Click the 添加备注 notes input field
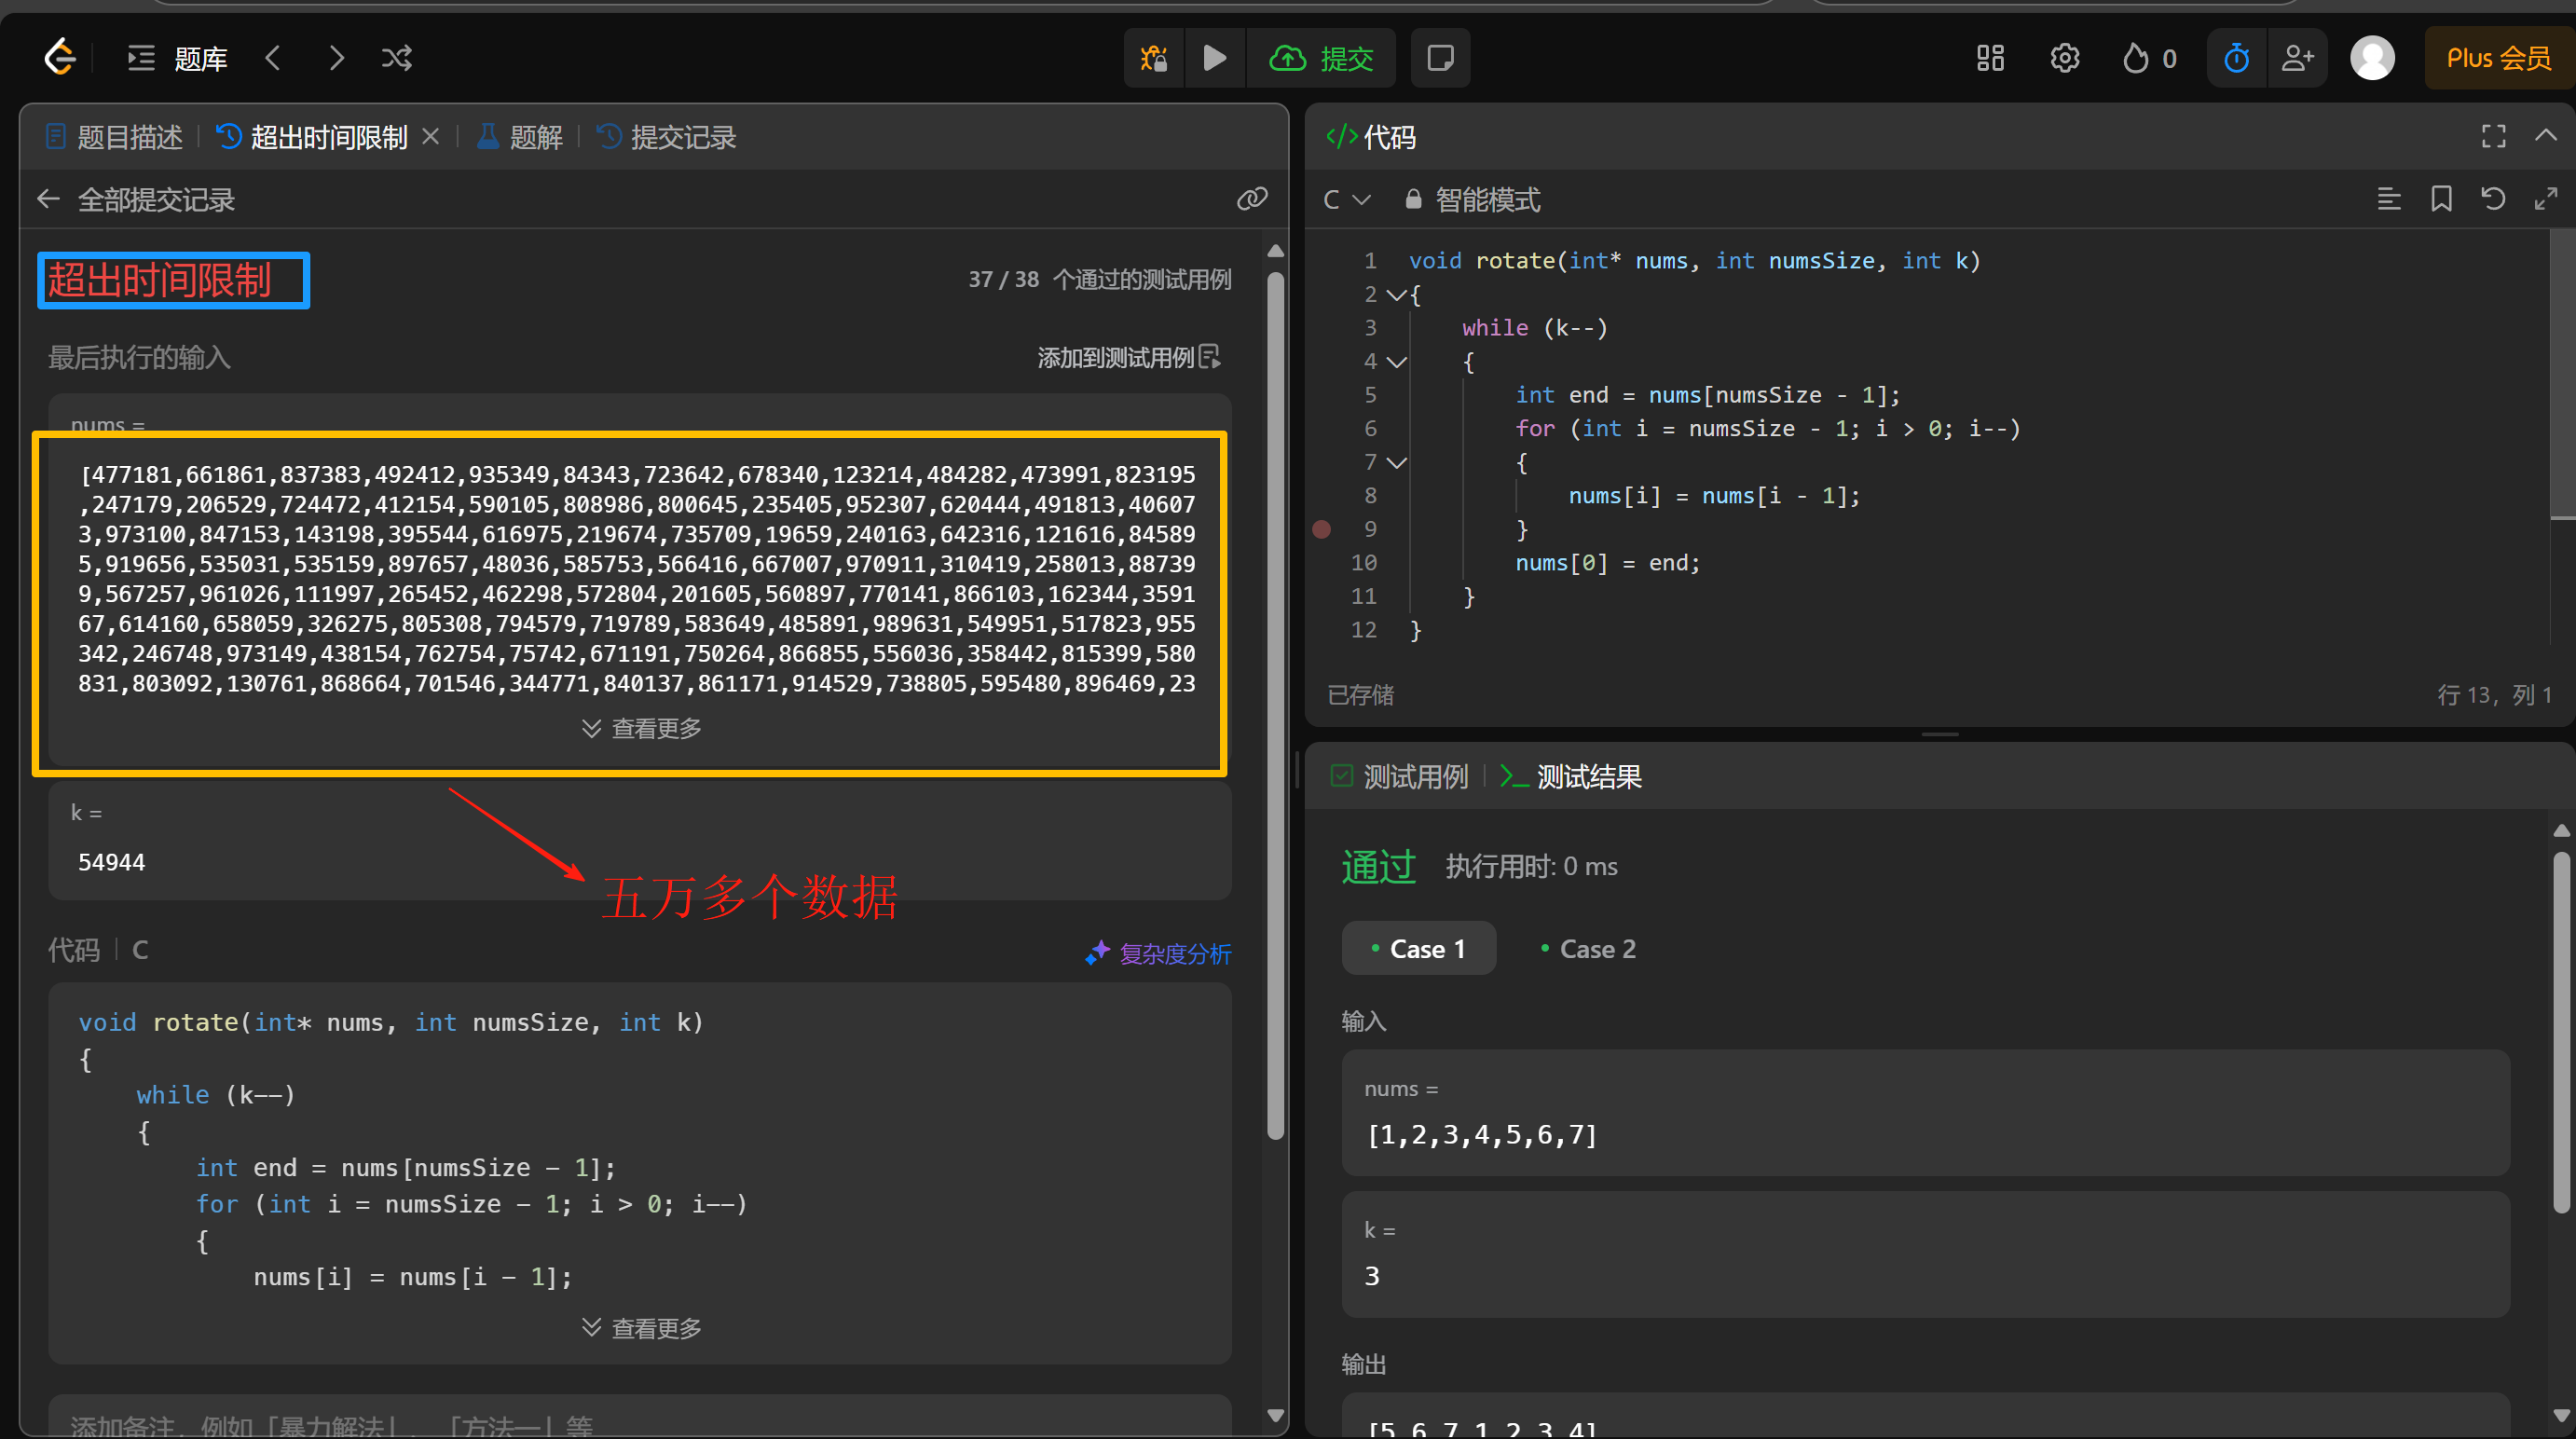Image resolution: width=2576 pixels, height=1439 pixels. tap(640, 1424)
